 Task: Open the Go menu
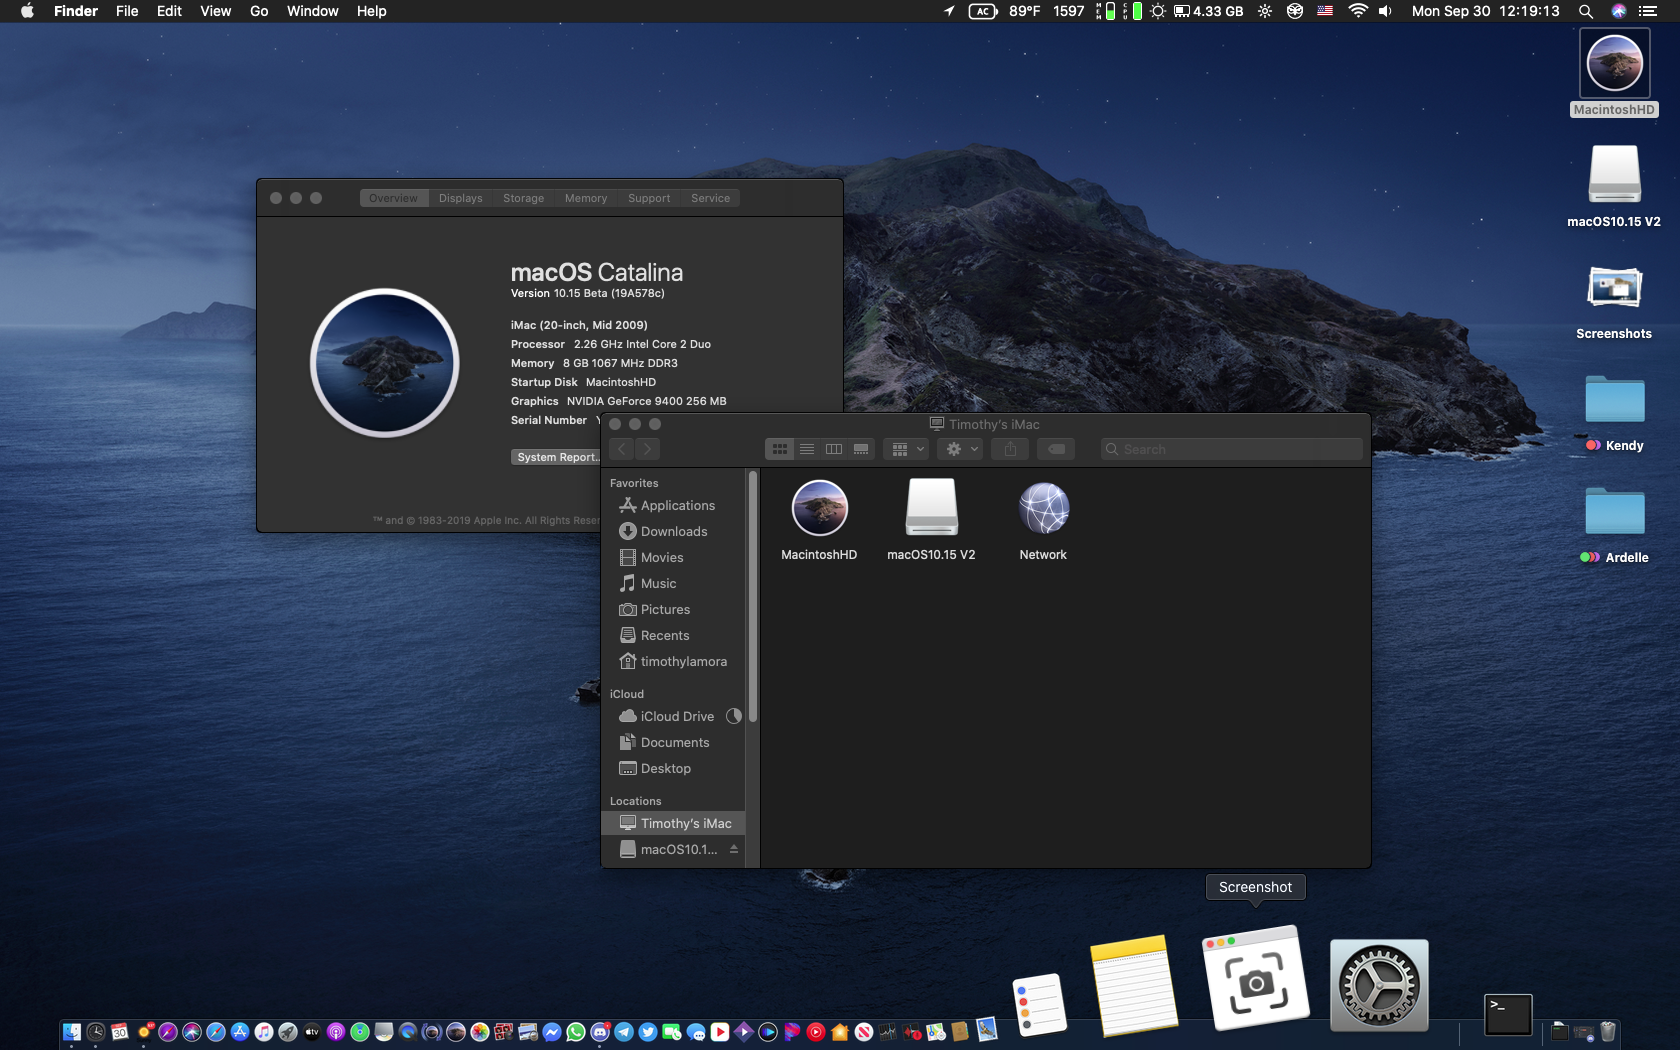[259, 11]
